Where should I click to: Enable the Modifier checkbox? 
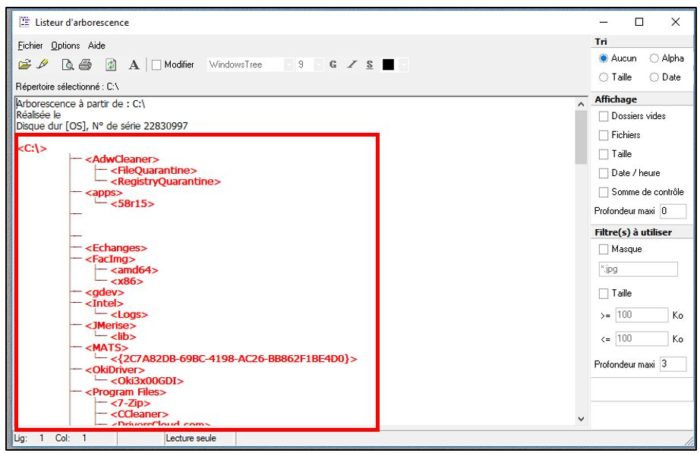pos(156,65)
